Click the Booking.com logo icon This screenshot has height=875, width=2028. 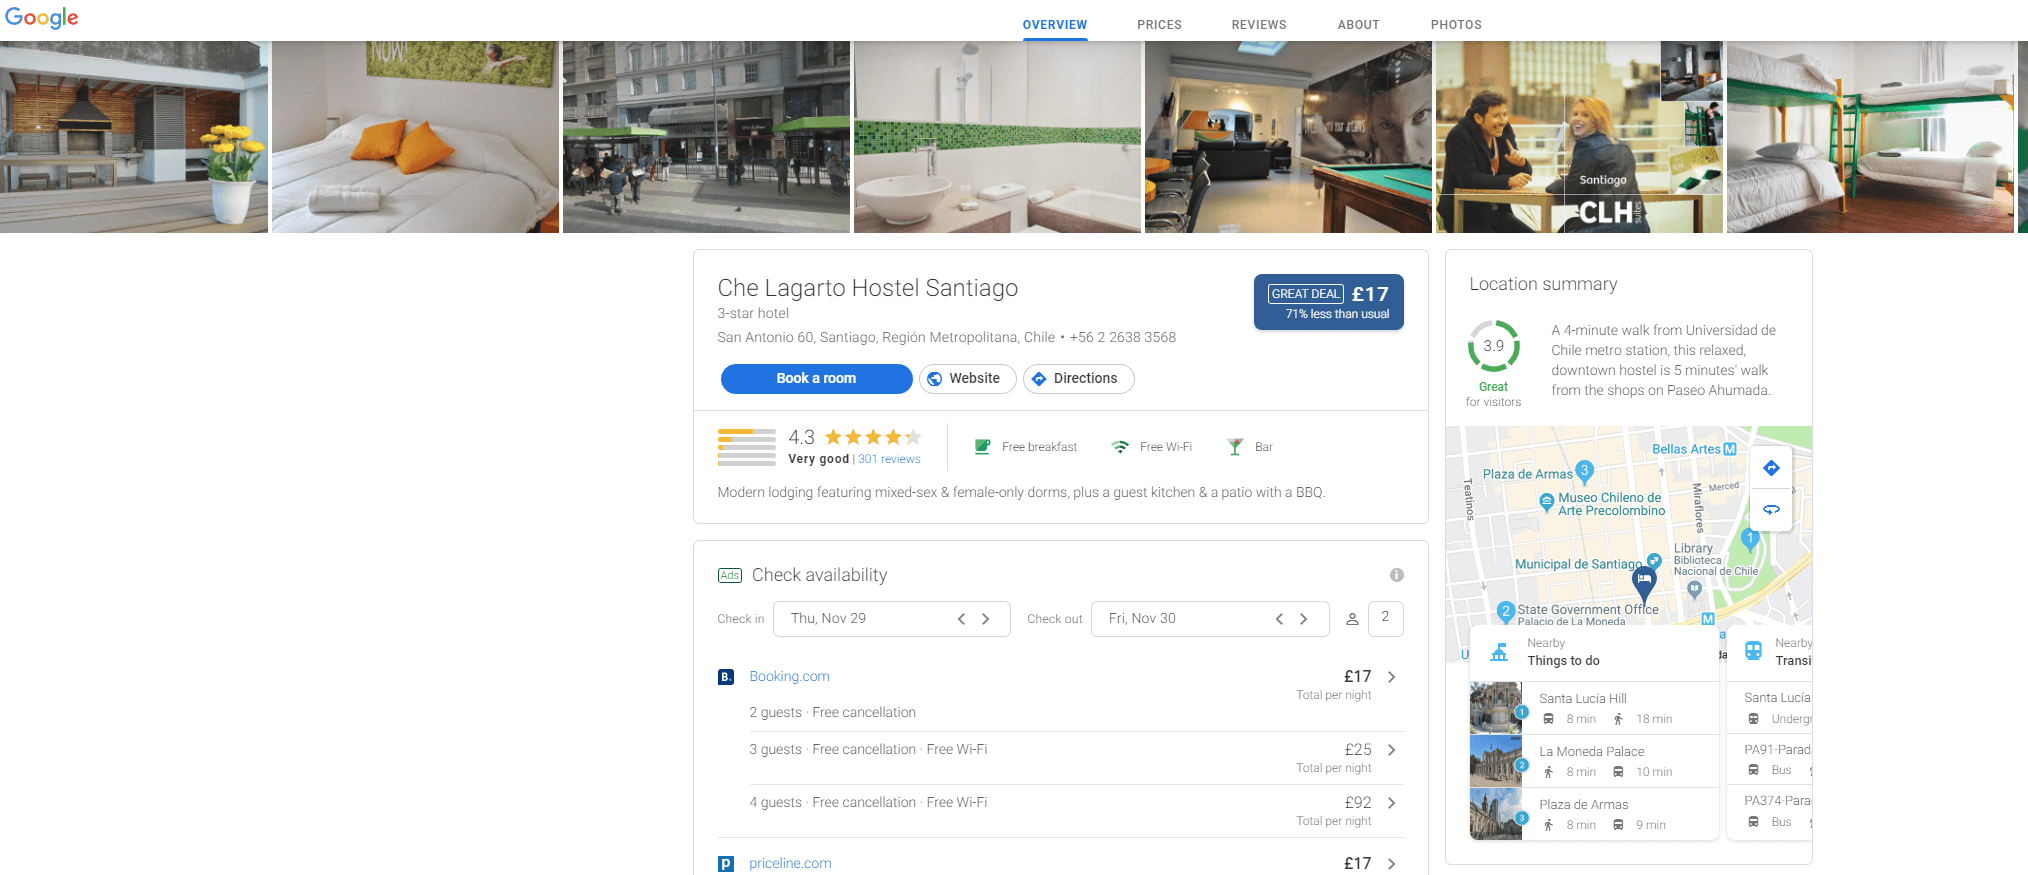pos(726,677)
